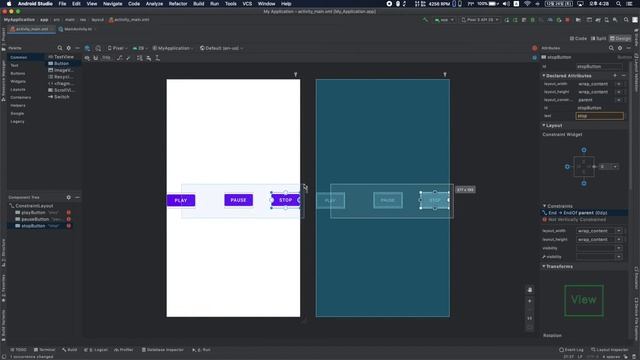This screenshot has height=360, width=640.
Task: Open Tools menu
Action: pos(231,4)
